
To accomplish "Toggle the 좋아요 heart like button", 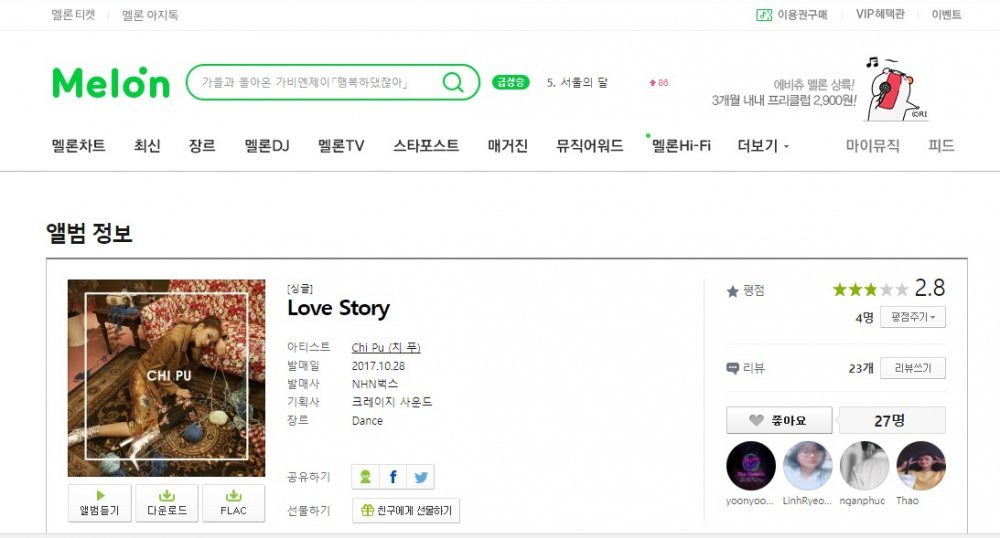I will 779,420.
